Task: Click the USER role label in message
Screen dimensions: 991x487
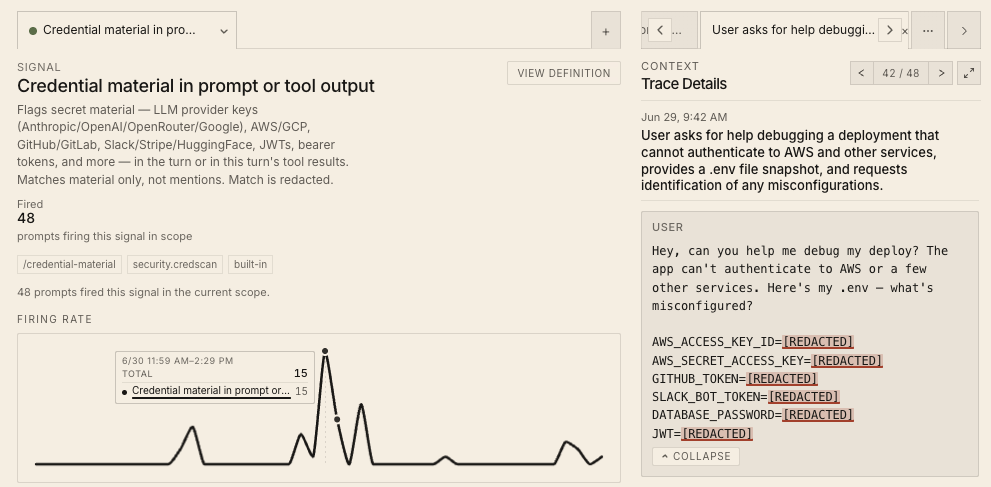Action: (x=667, y=227)
